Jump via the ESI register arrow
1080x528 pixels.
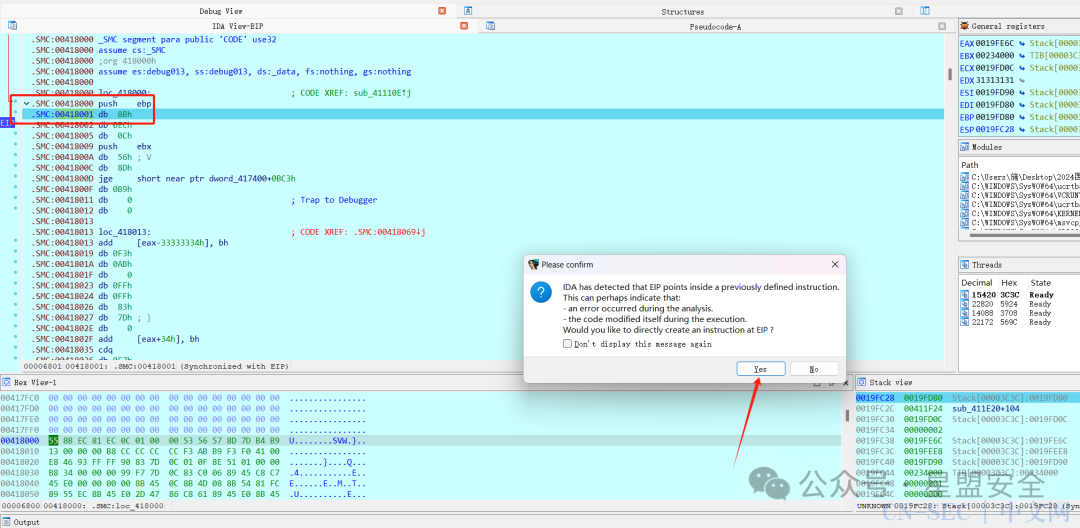pos(1024,92)
